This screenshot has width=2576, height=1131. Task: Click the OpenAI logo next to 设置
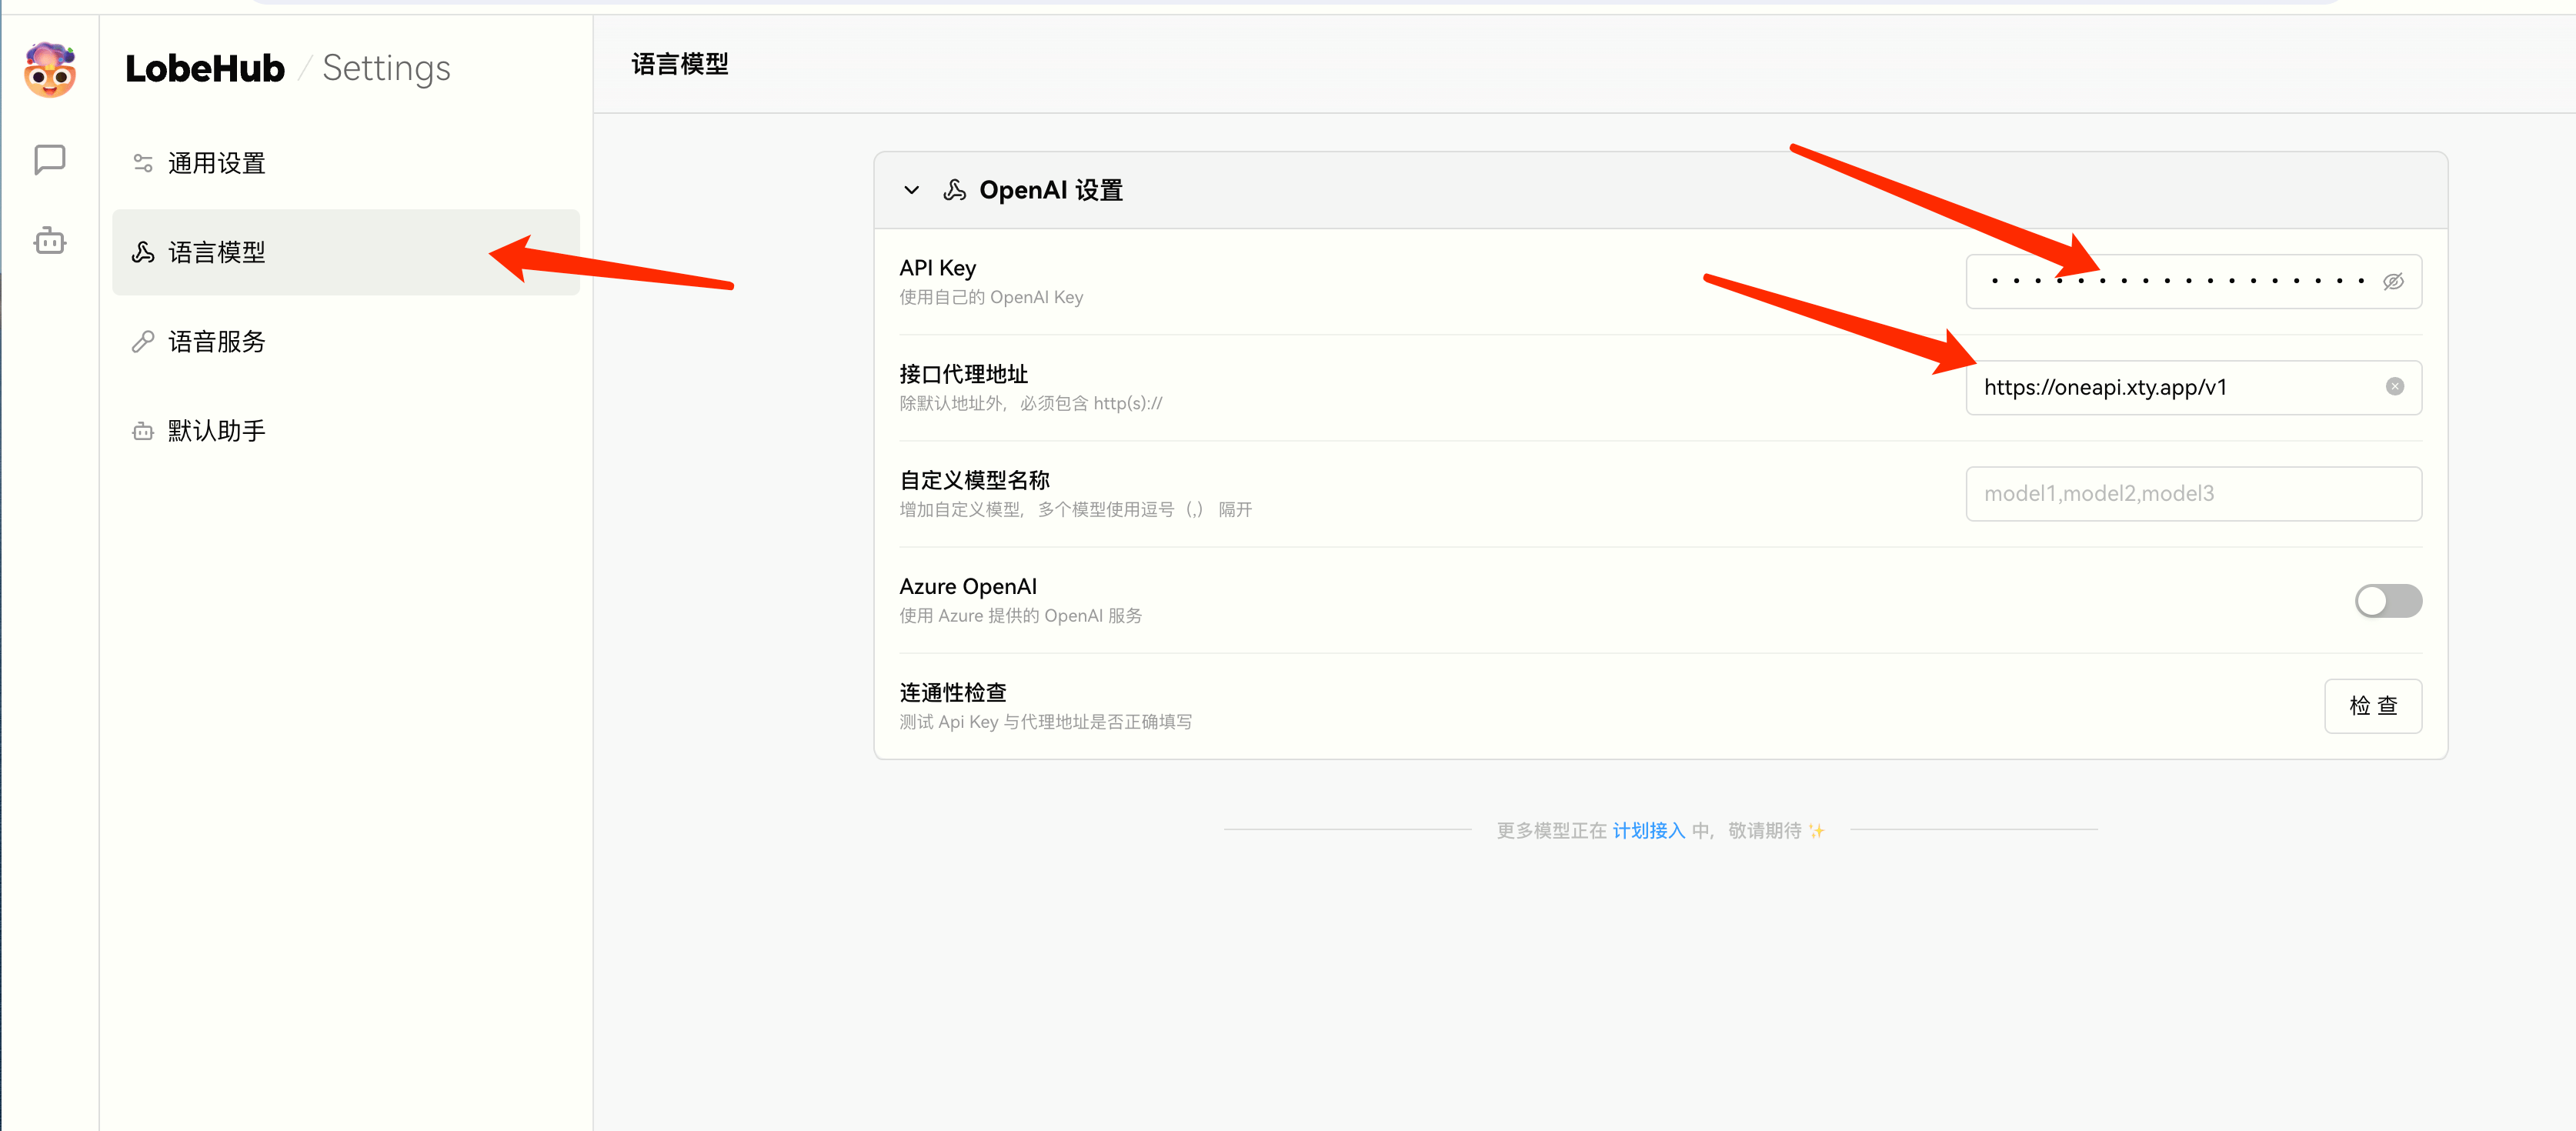pyautogui.click(x=955, y=190)
